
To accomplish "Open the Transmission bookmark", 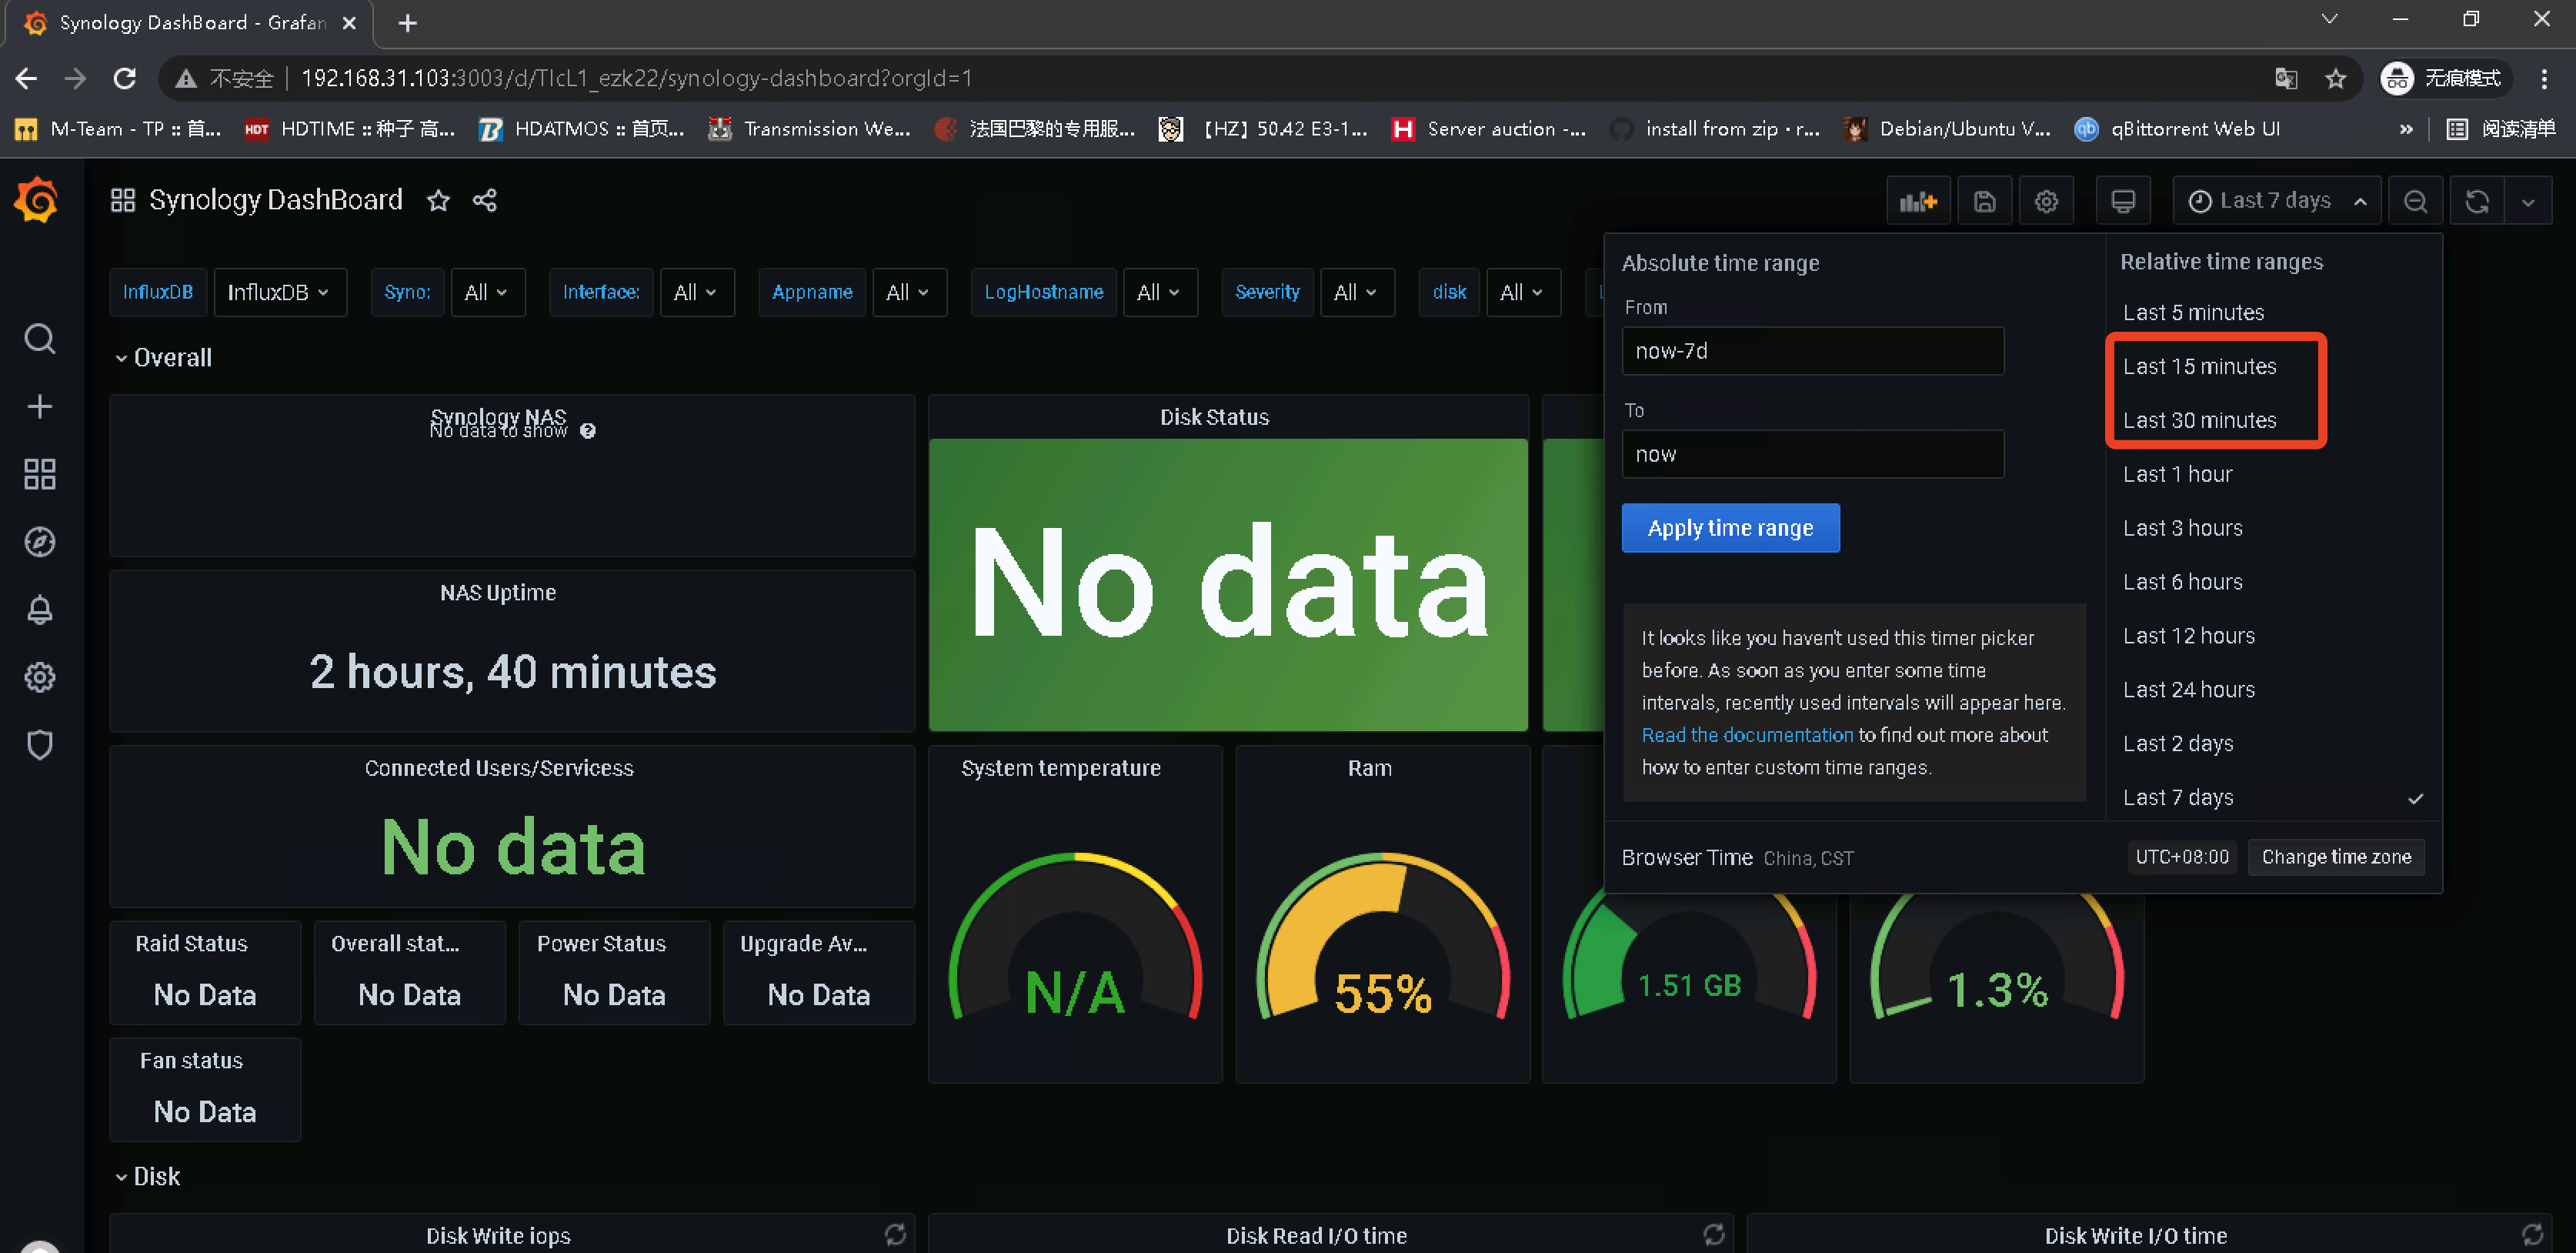I will (x=808, y=129).
